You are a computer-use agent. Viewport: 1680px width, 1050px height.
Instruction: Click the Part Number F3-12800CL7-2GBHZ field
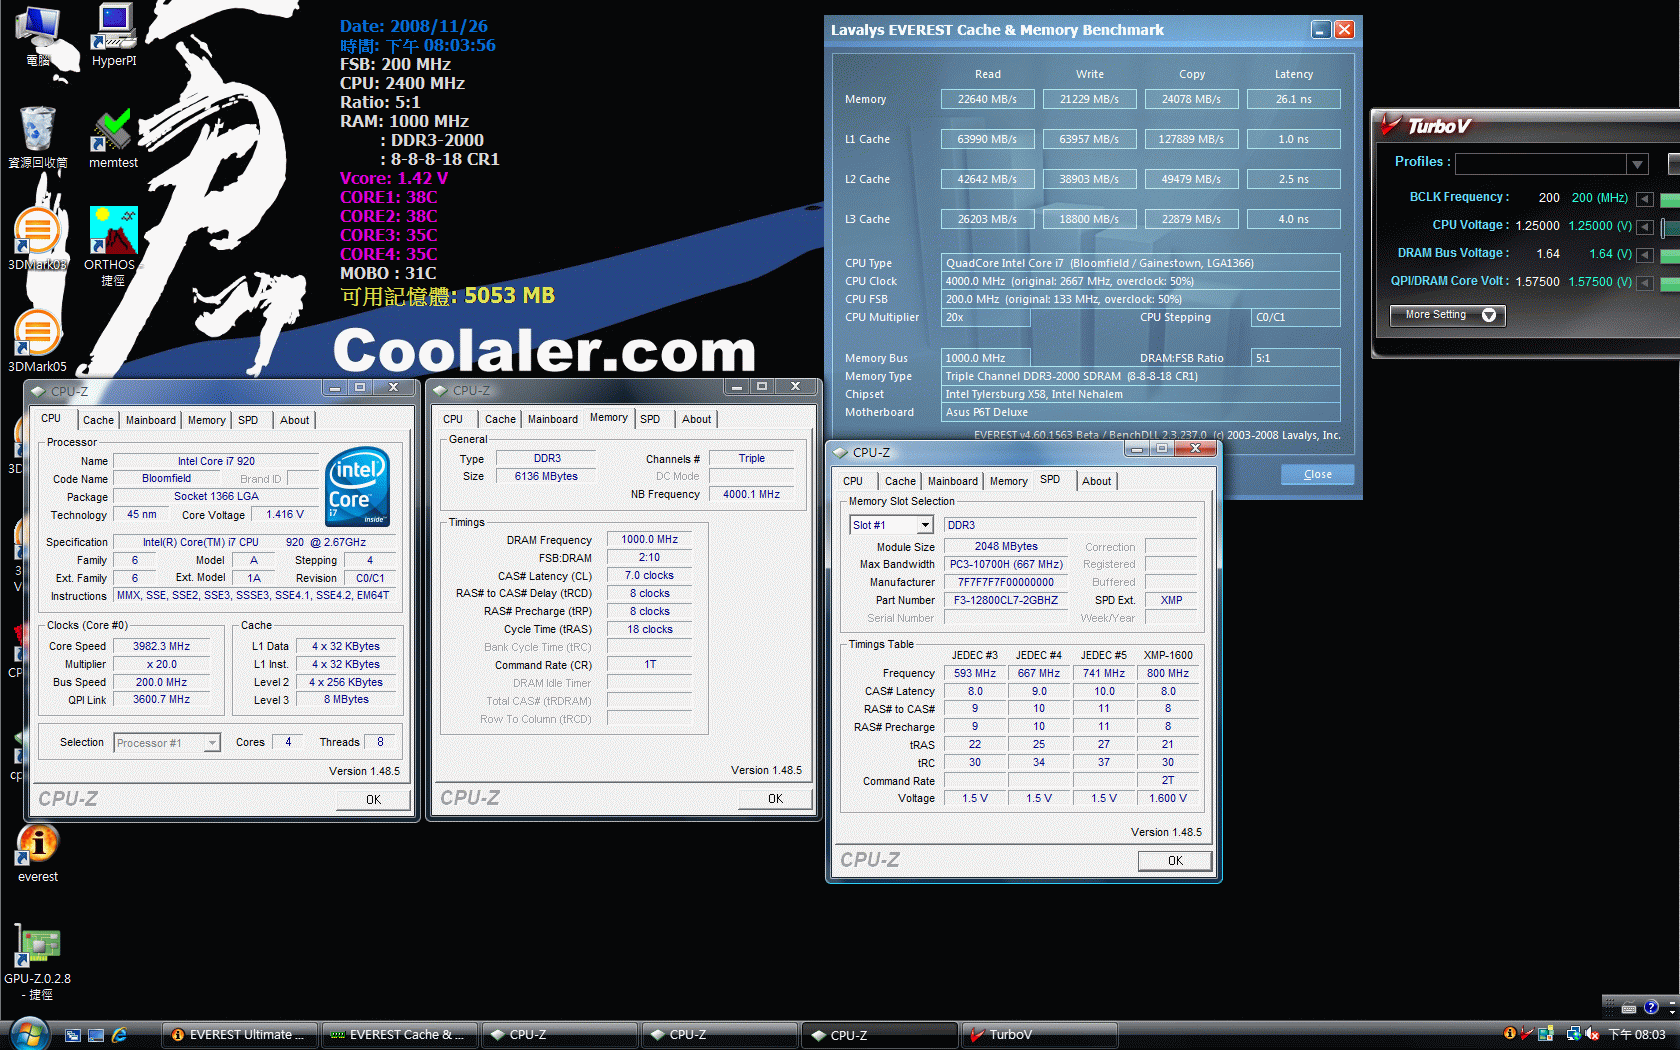pyautogui.click(x=1006, y=600)
